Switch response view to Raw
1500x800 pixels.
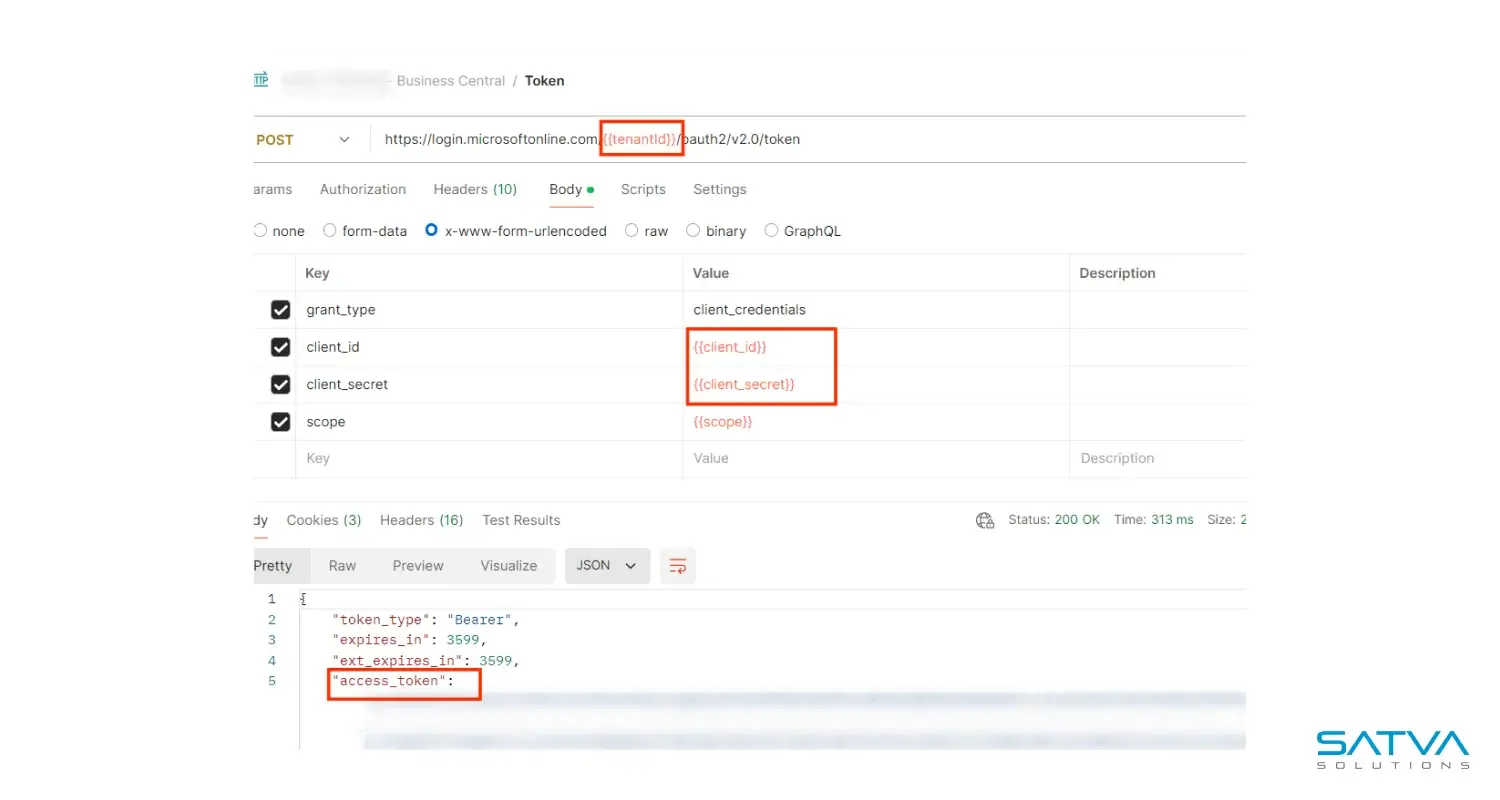(342, 566)
